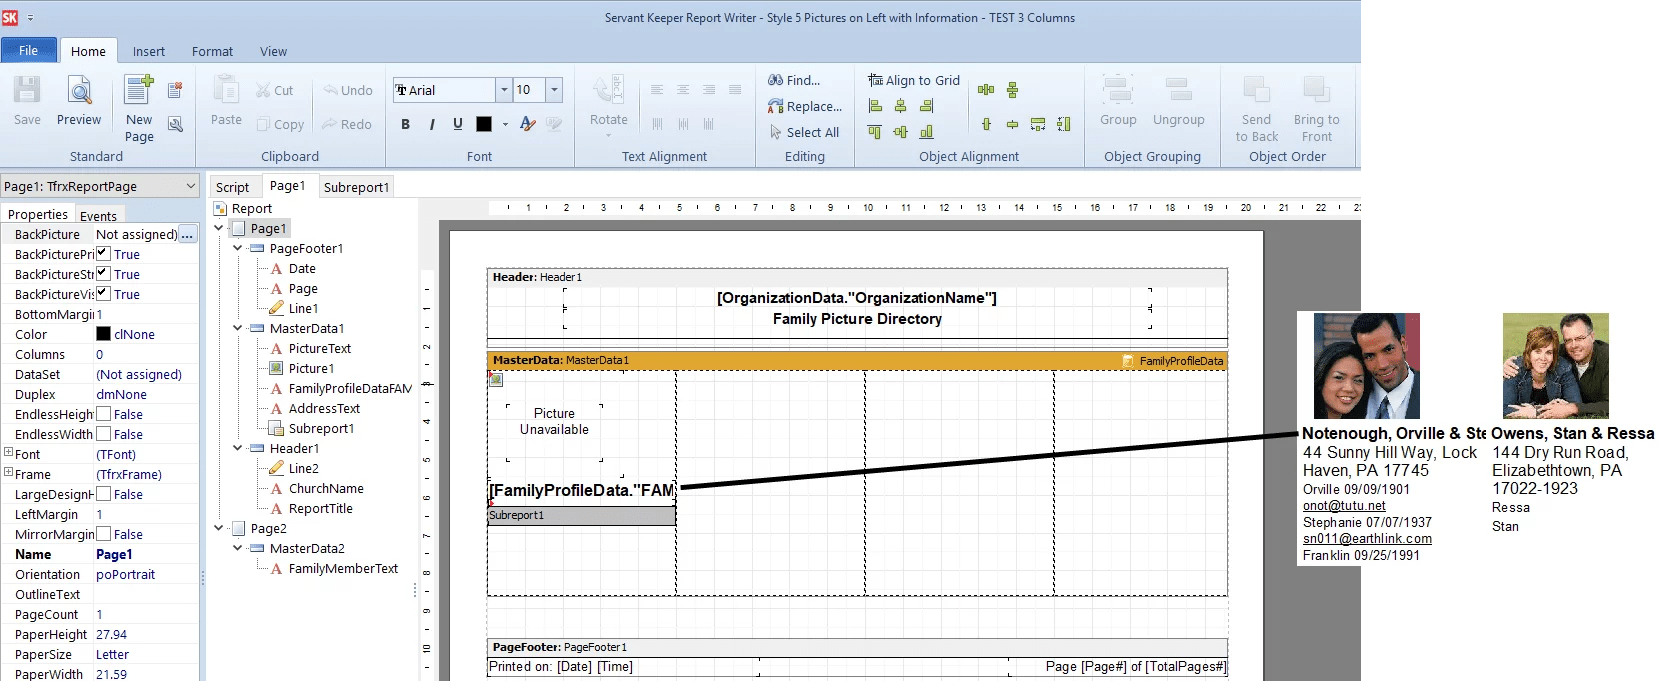Switch to the Format ribbon tab
Screen dimensions: 1664x681
pyautogui.click(x=212, y=52)
